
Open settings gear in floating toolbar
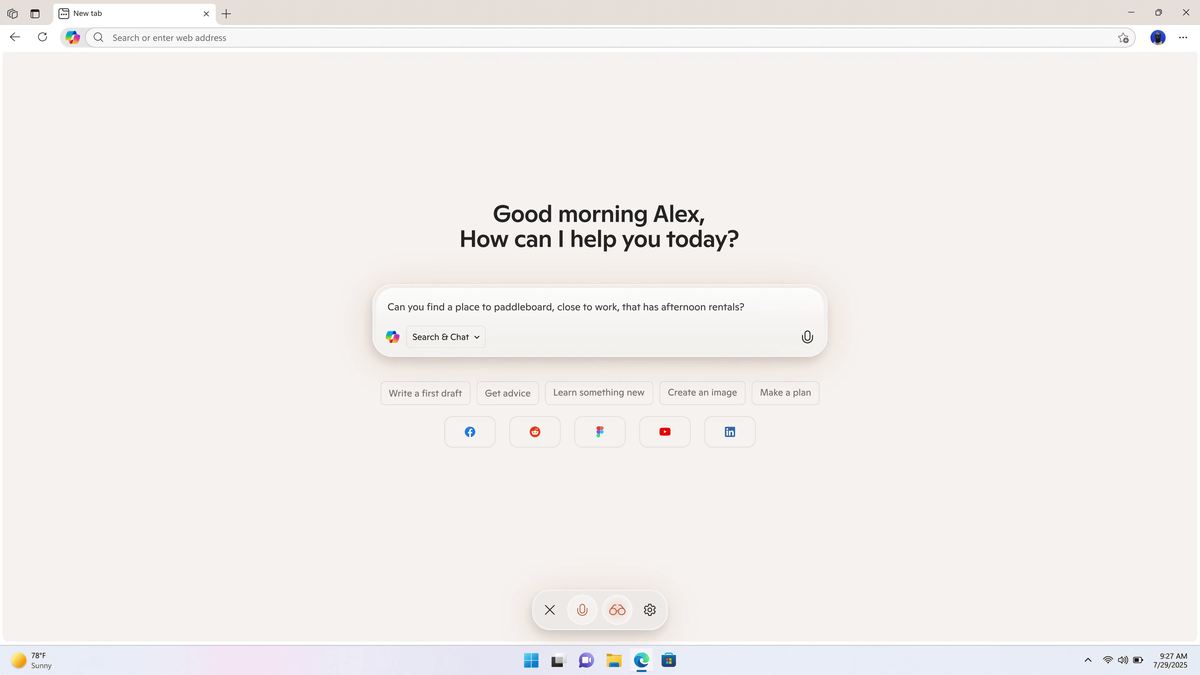click(650, 610)
